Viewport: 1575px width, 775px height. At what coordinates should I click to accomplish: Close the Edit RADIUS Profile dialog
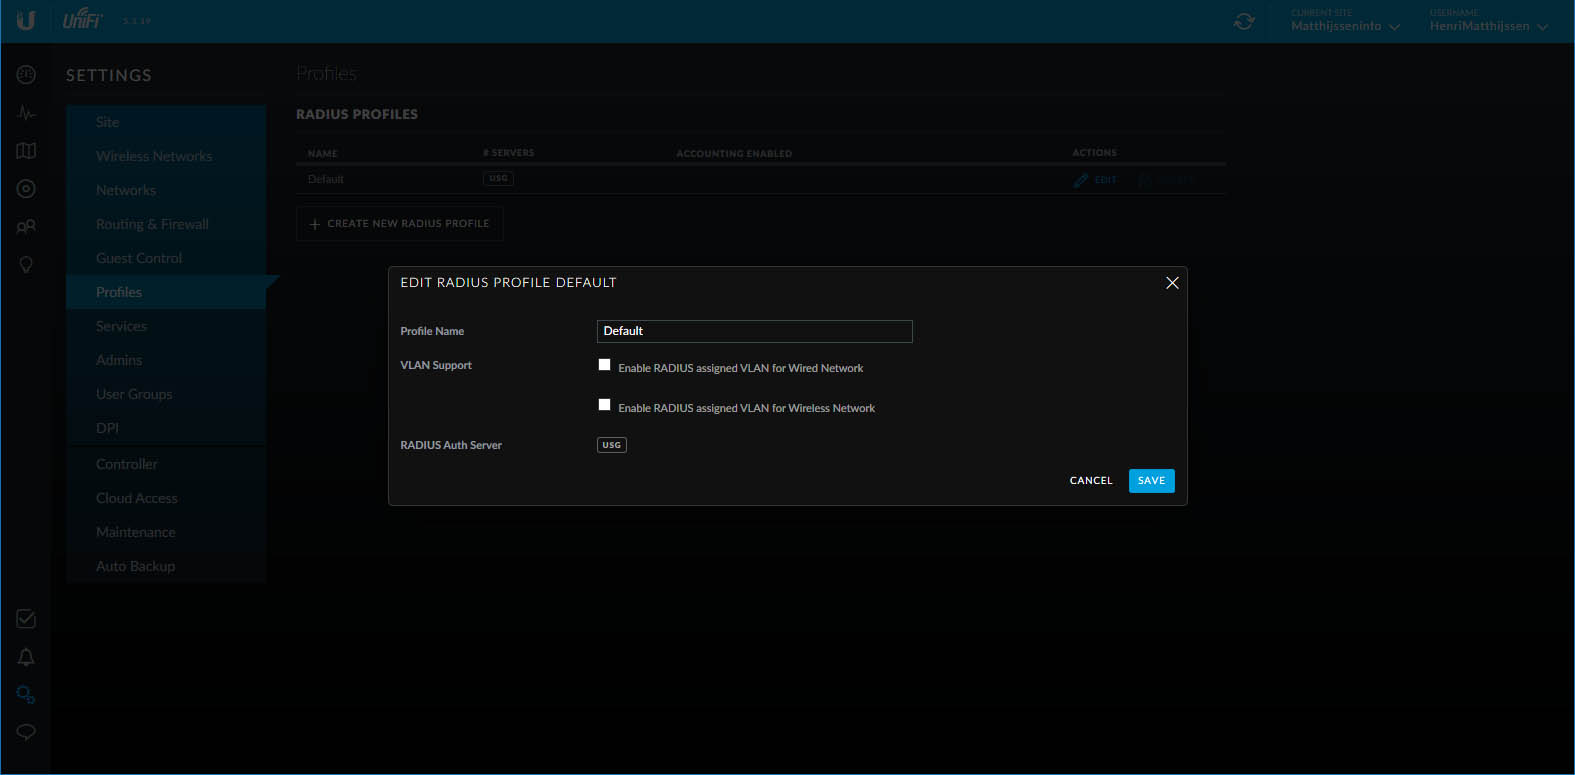[x=1172, y=283]
